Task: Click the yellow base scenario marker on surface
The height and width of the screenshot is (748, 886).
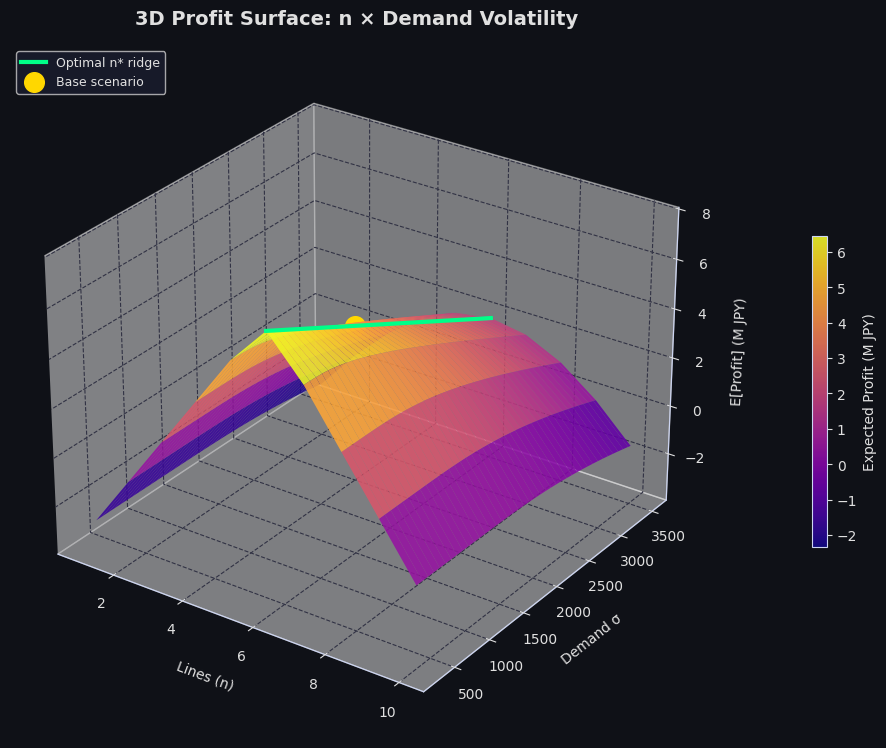Action: [x=355, y=325]
